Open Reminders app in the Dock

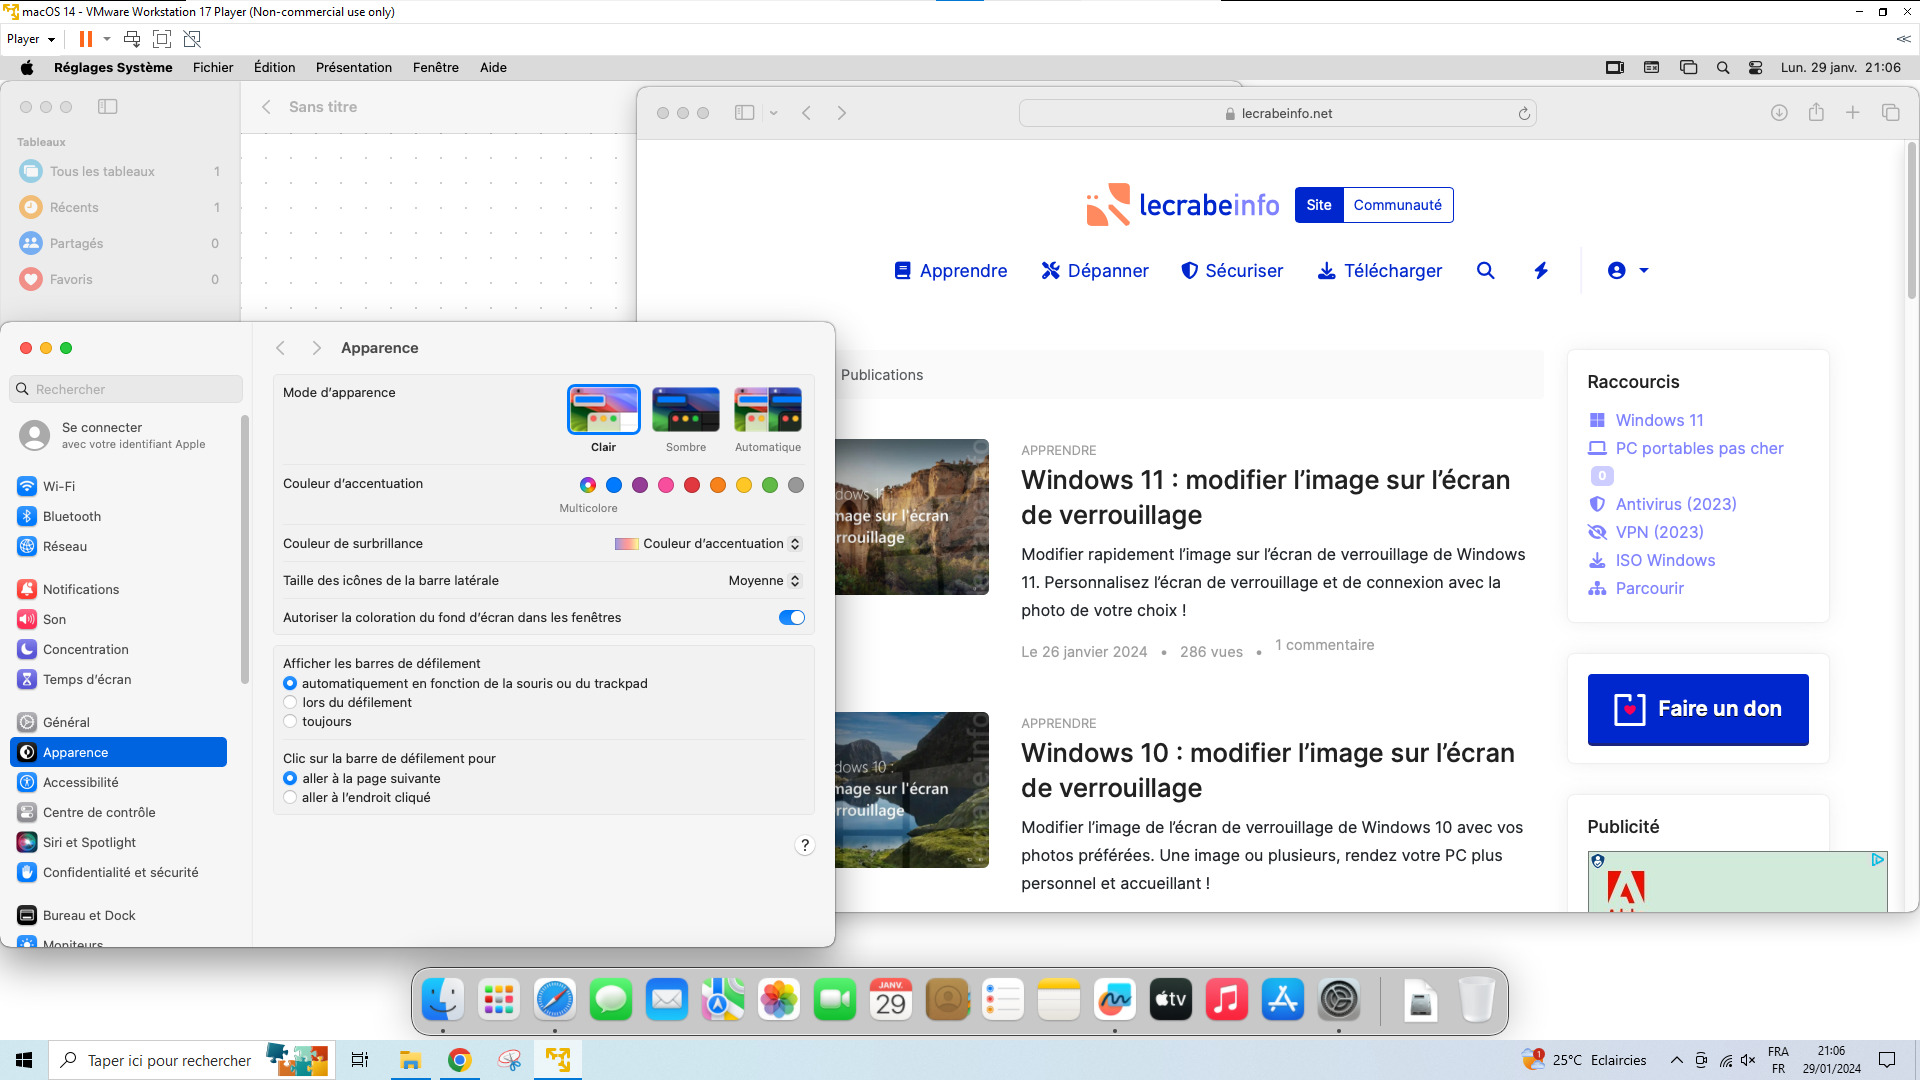1003,999
